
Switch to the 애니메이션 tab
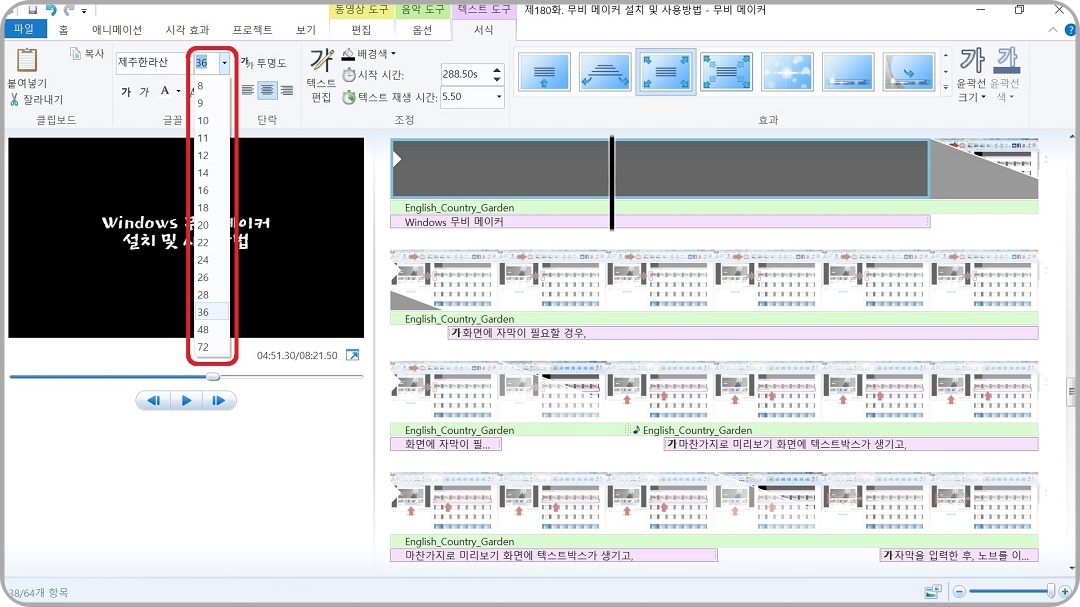[116, 30]
